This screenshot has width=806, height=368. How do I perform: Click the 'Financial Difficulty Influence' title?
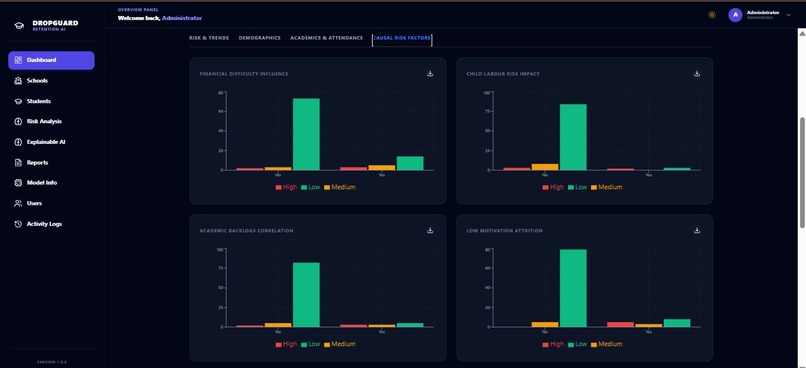tap(244, 74)
